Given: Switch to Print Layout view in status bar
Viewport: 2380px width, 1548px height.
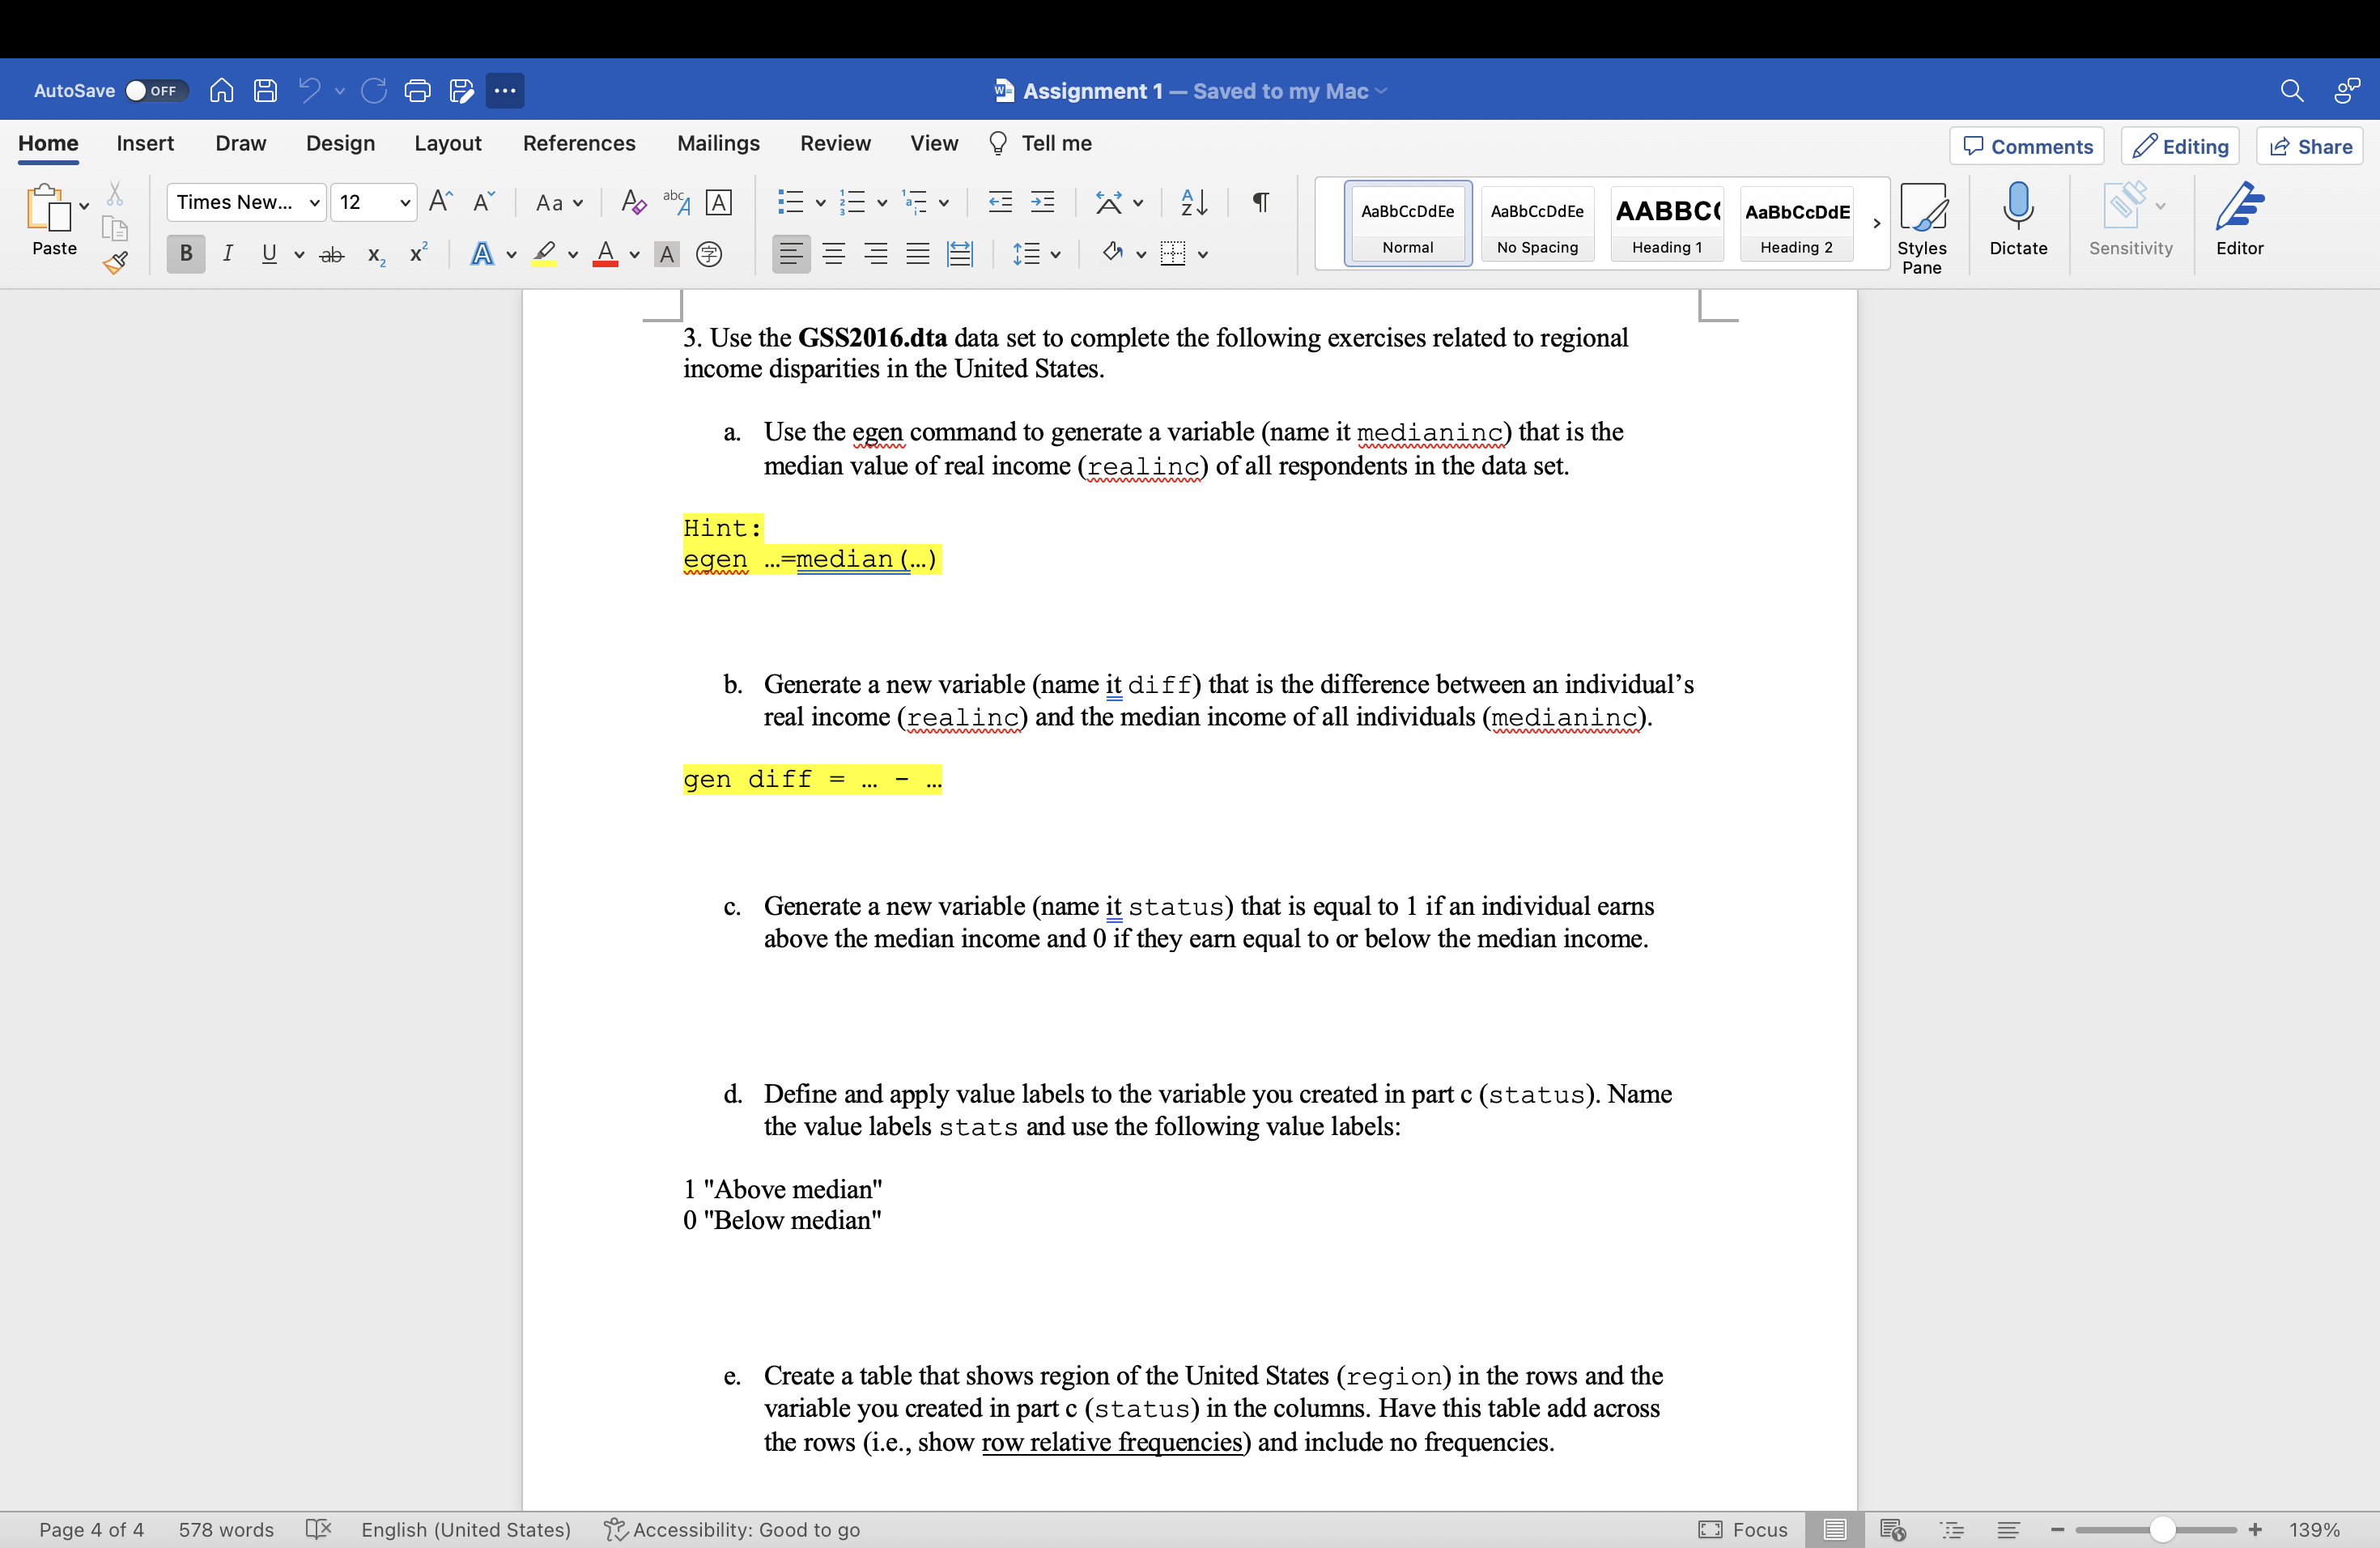Looking at the screenshot, I should (x=1834, y=1529).
